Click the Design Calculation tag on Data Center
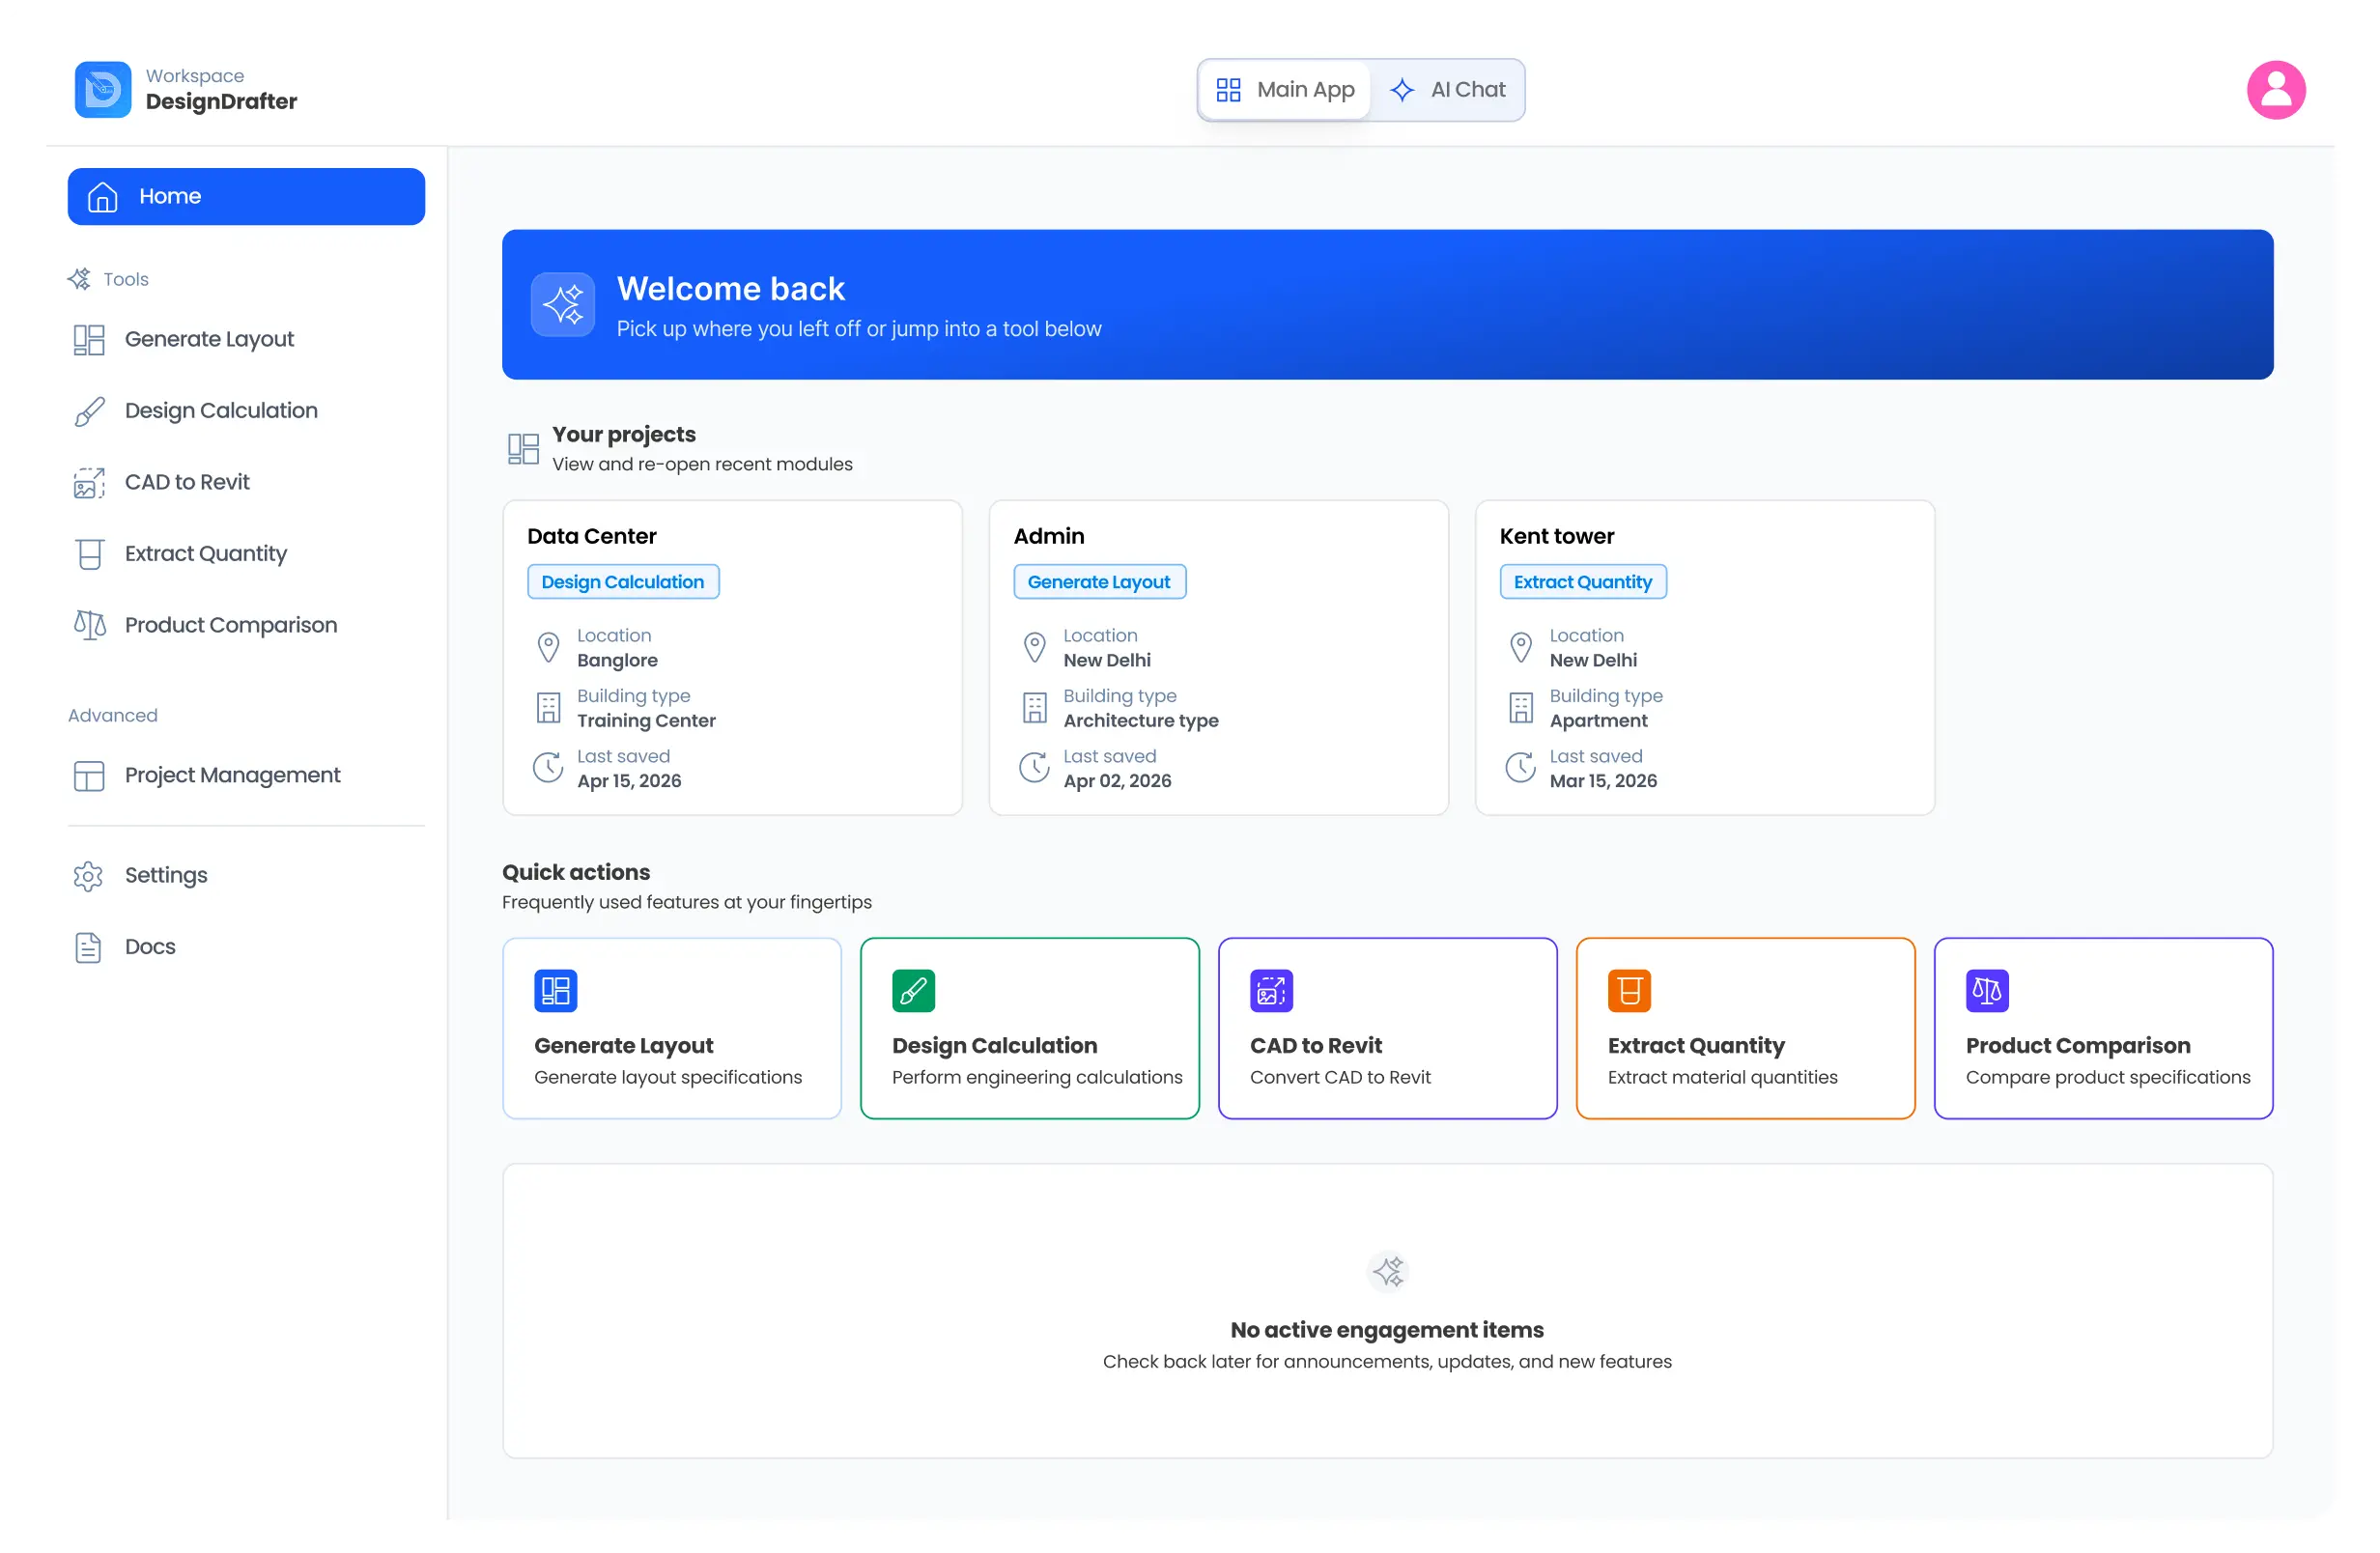Image resolution: width=2380 pixels, height=1553 pixels. (623, 582)
